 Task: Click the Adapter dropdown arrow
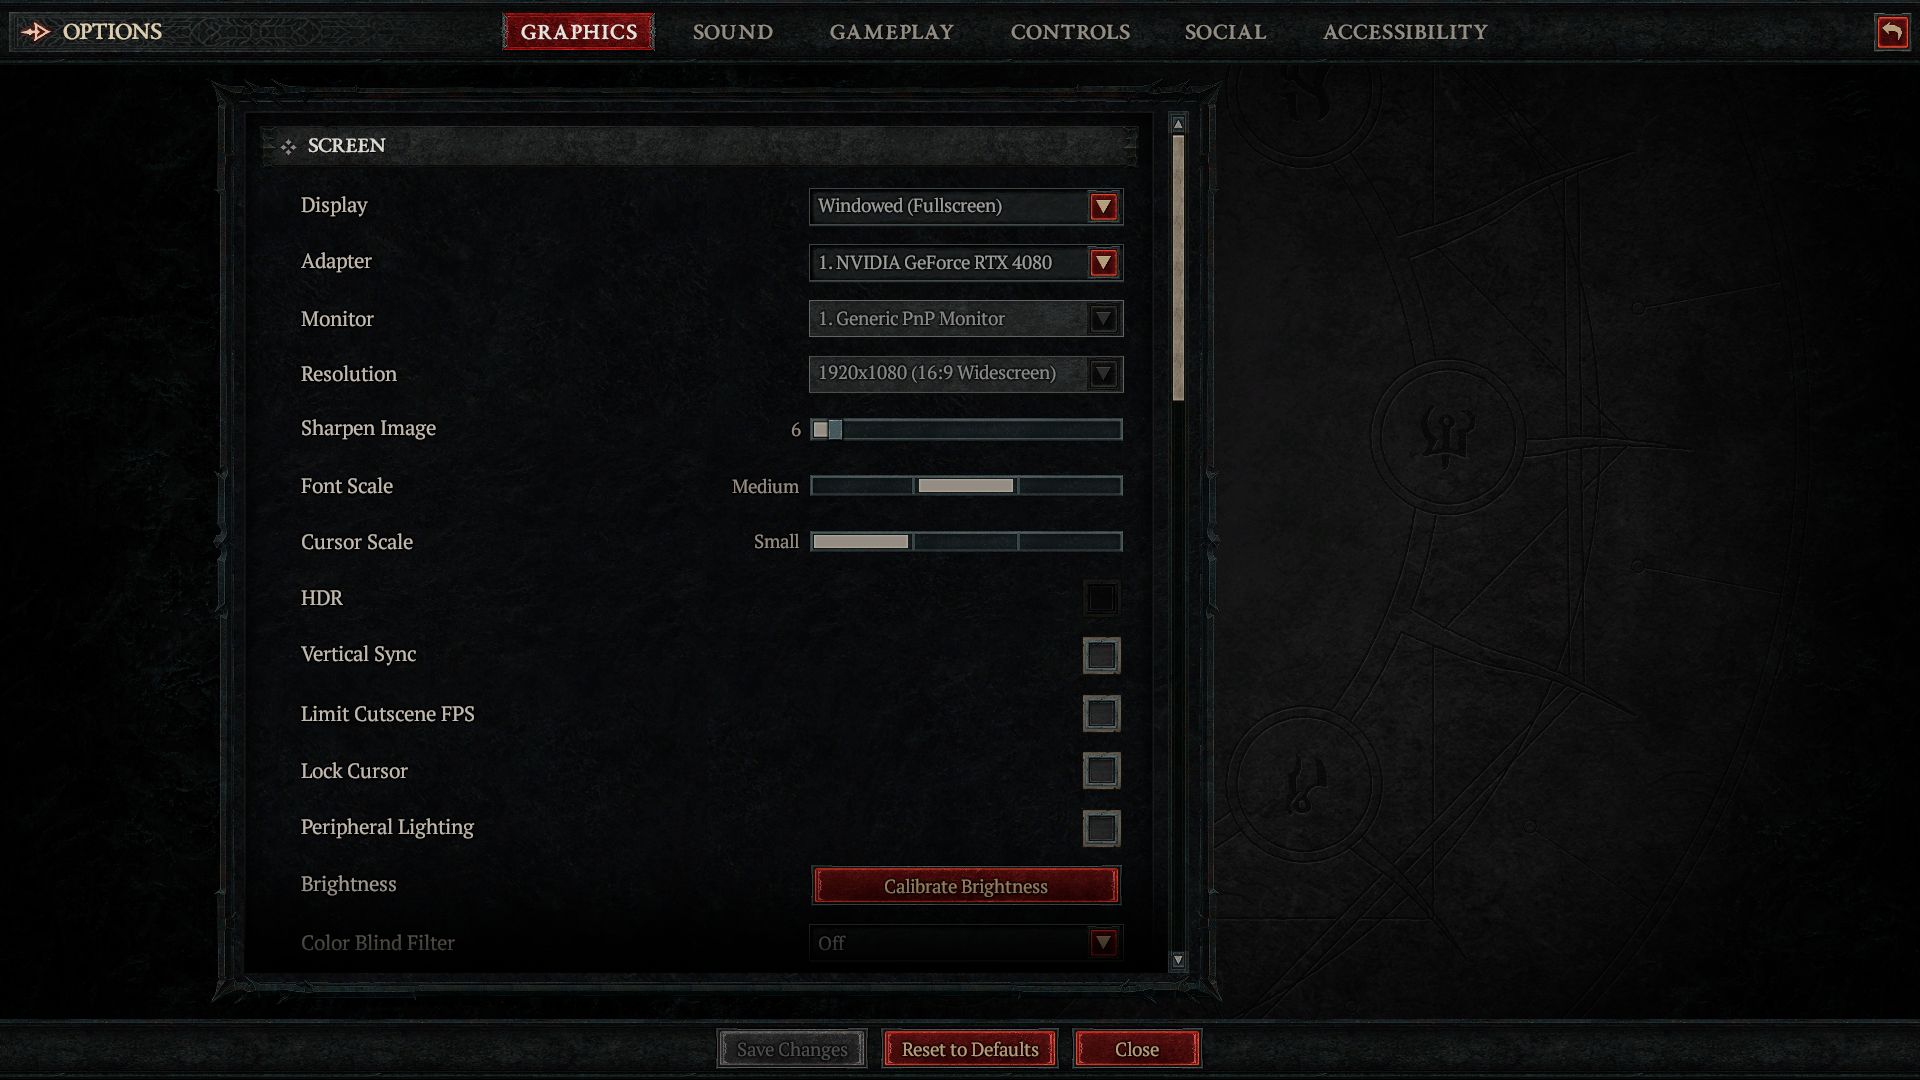pyautogui.click(x=1104, y=262)
